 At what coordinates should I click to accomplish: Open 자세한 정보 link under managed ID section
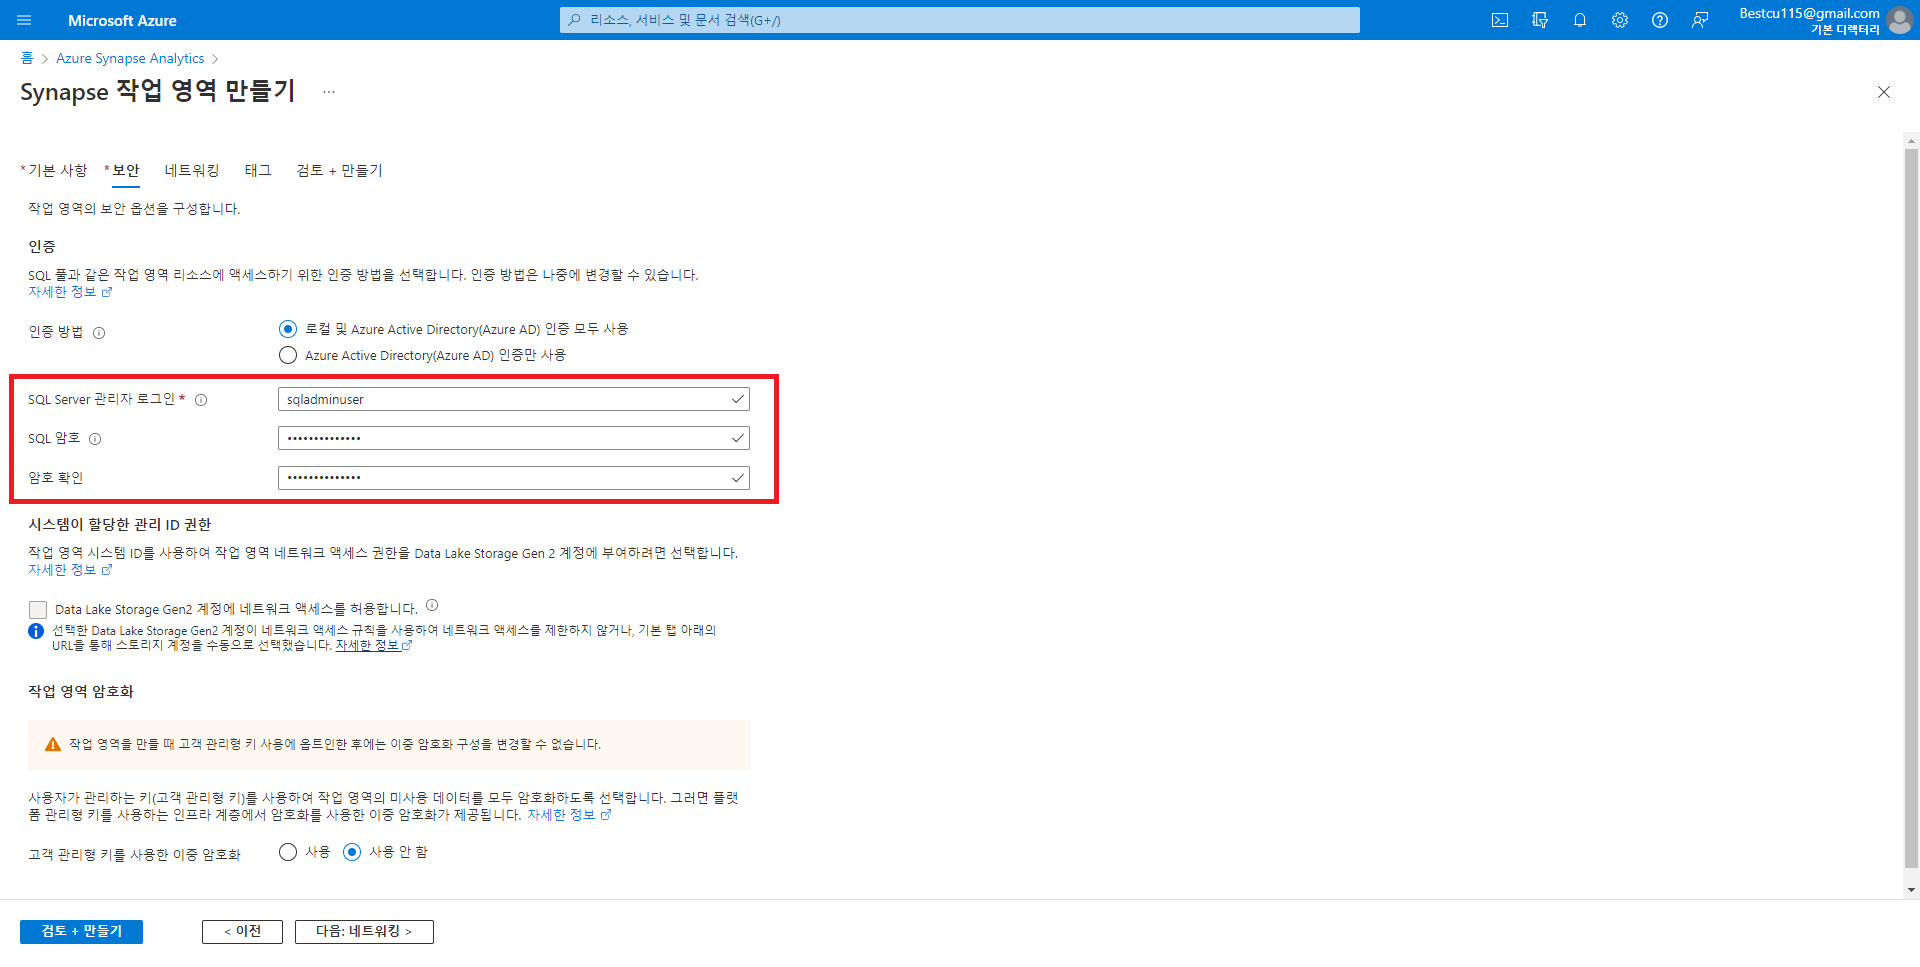tap(70, 570)
